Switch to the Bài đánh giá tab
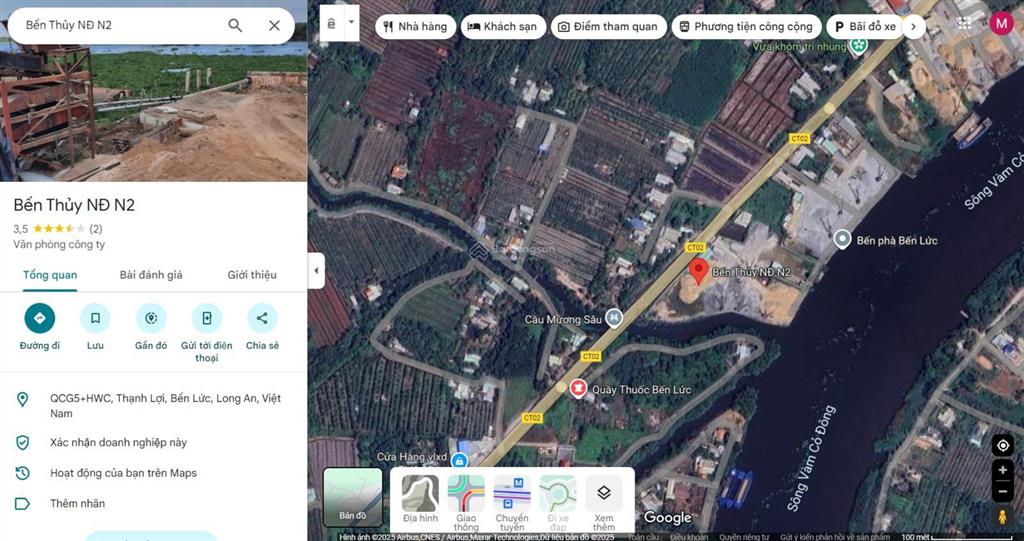 coord(151,275)
